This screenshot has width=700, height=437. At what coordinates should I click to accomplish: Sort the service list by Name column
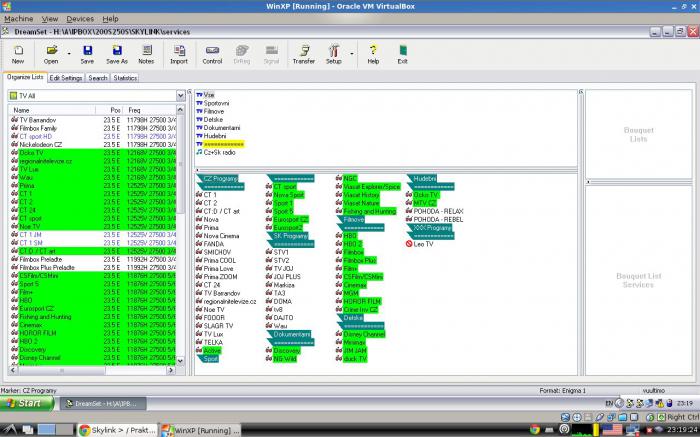(x=52, y=110)
